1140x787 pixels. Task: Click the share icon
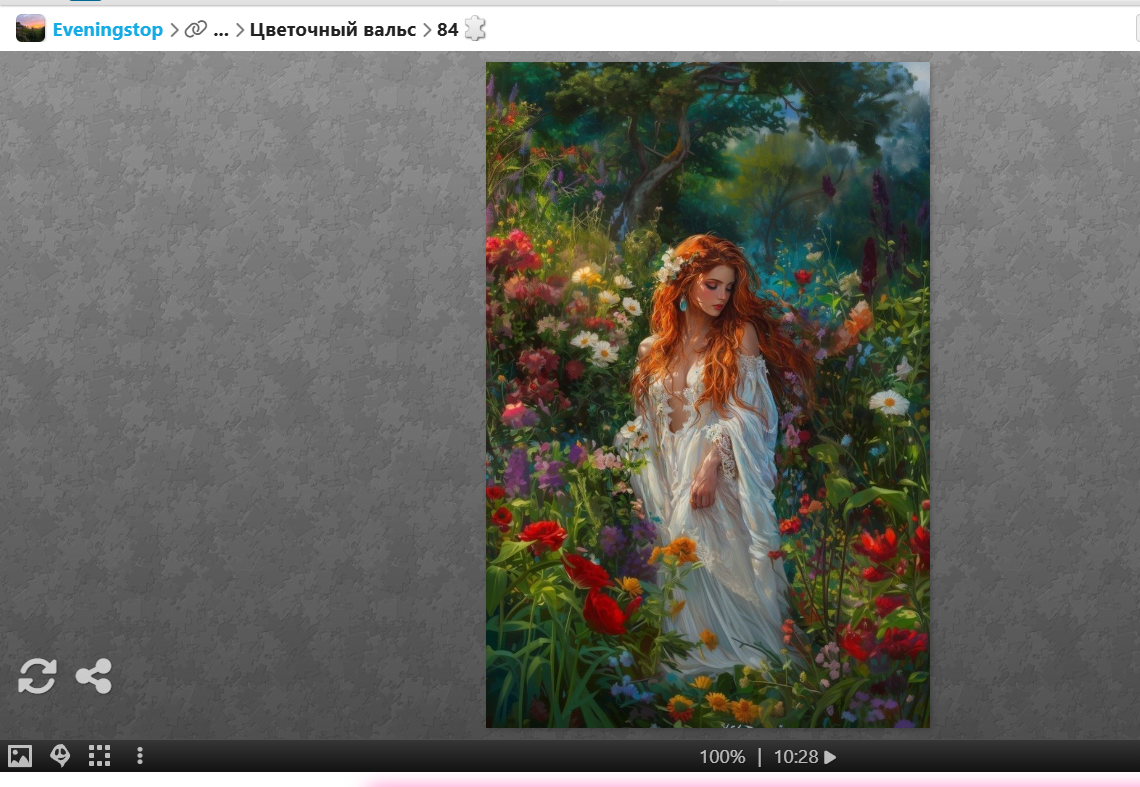(94, 677)
